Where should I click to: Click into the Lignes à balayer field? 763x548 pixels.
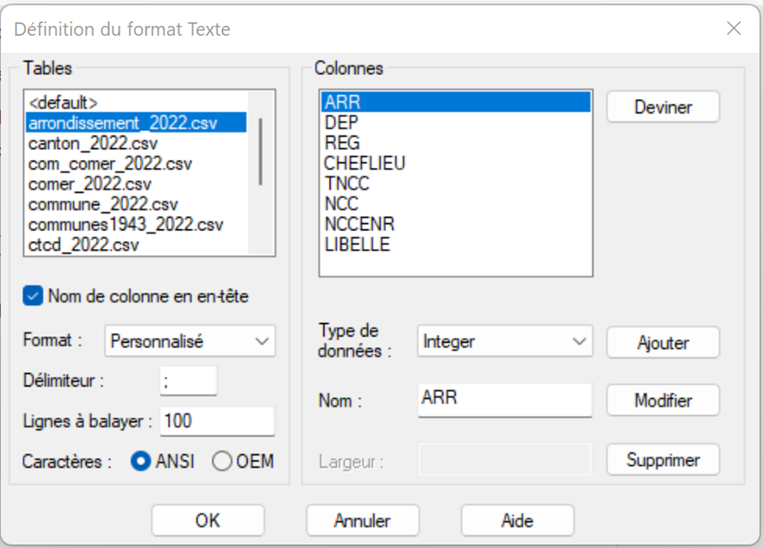pyautogui.click(x=216, y=421)
